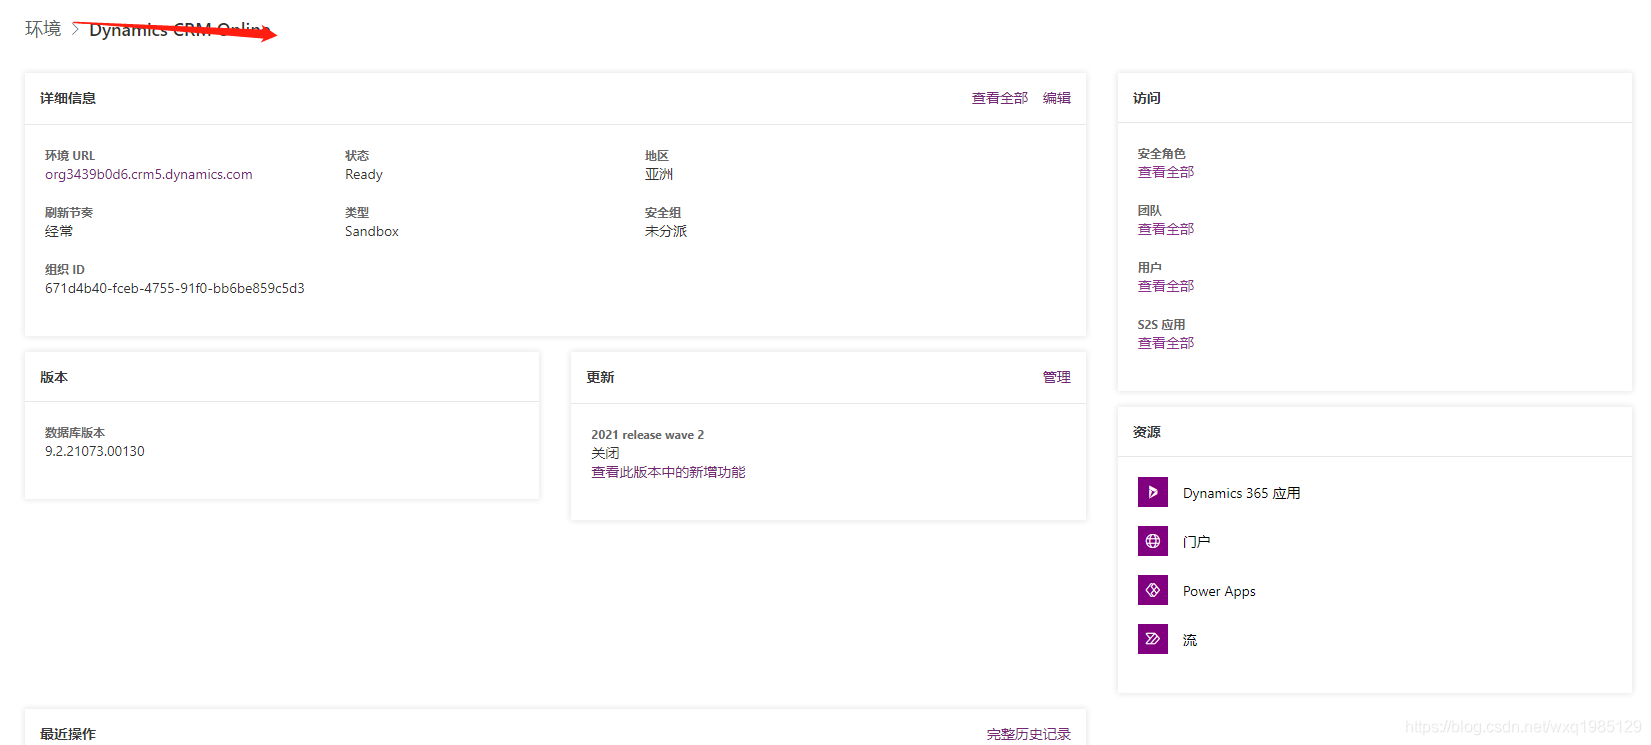Click the security group value 未分派
1651x745 pixels.
(x=666, y=231)
